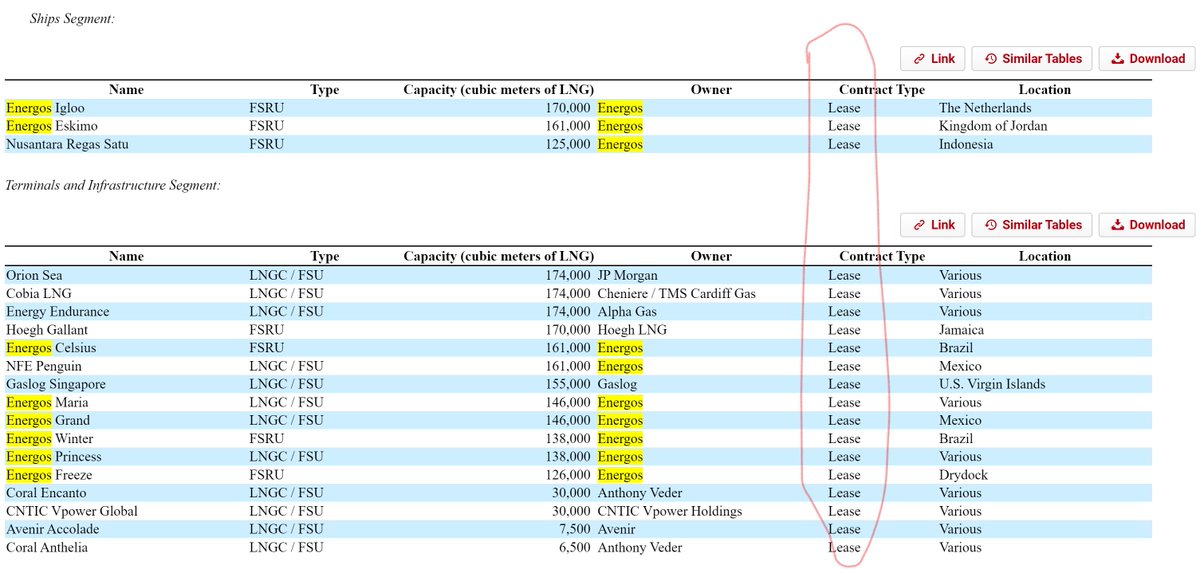The image size is (1200, 569).
Task: Click the 'Gaslog' owner cell
Action: pos(616,384)
